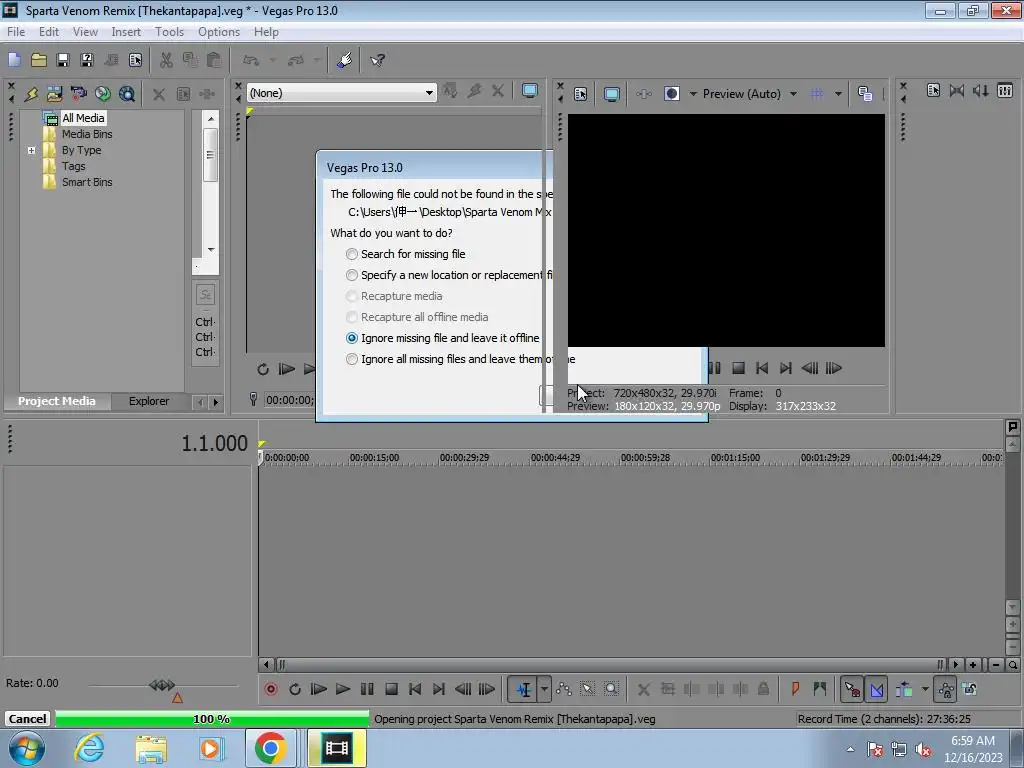Click the trimmer external monitor icon
The image size is (1024, 768).
(x=530, y=91)
